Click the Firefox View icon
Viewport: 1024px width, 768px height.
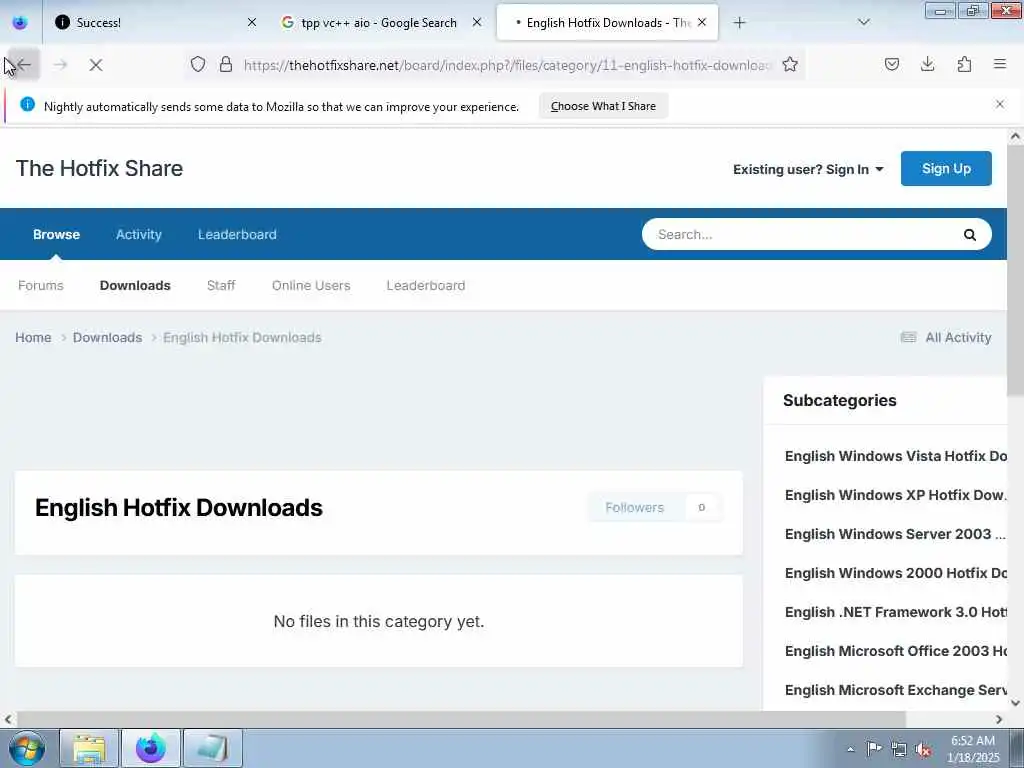(x=20, y=23)
